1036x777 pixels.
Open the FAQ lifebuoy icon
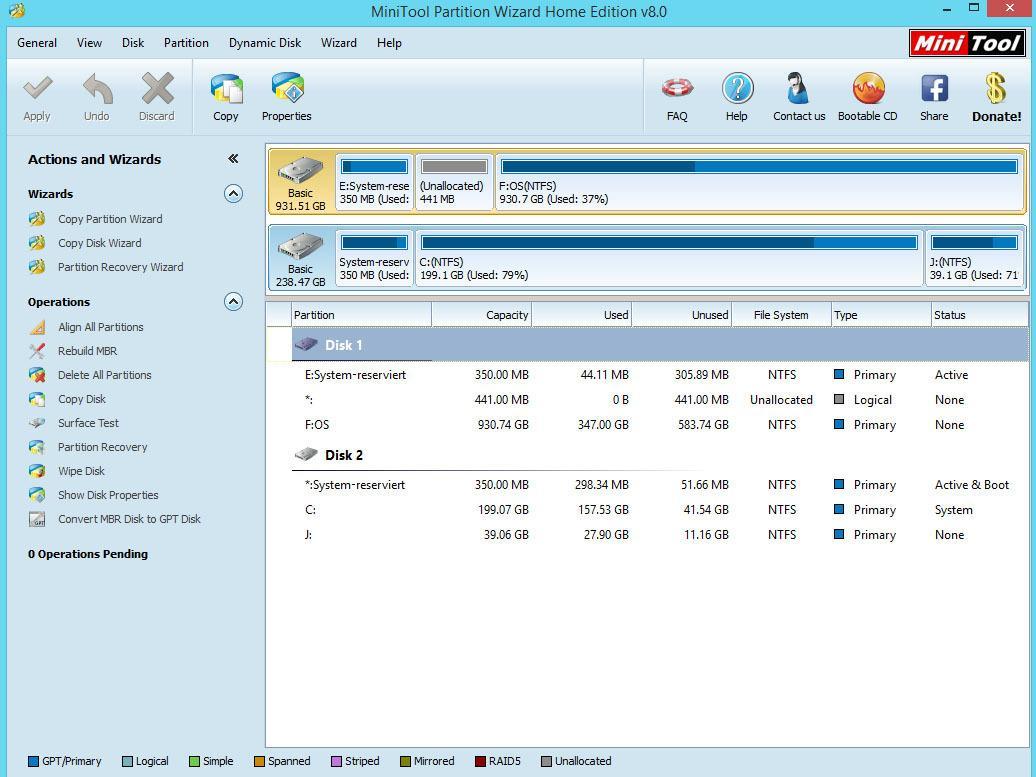coord(677,88)
